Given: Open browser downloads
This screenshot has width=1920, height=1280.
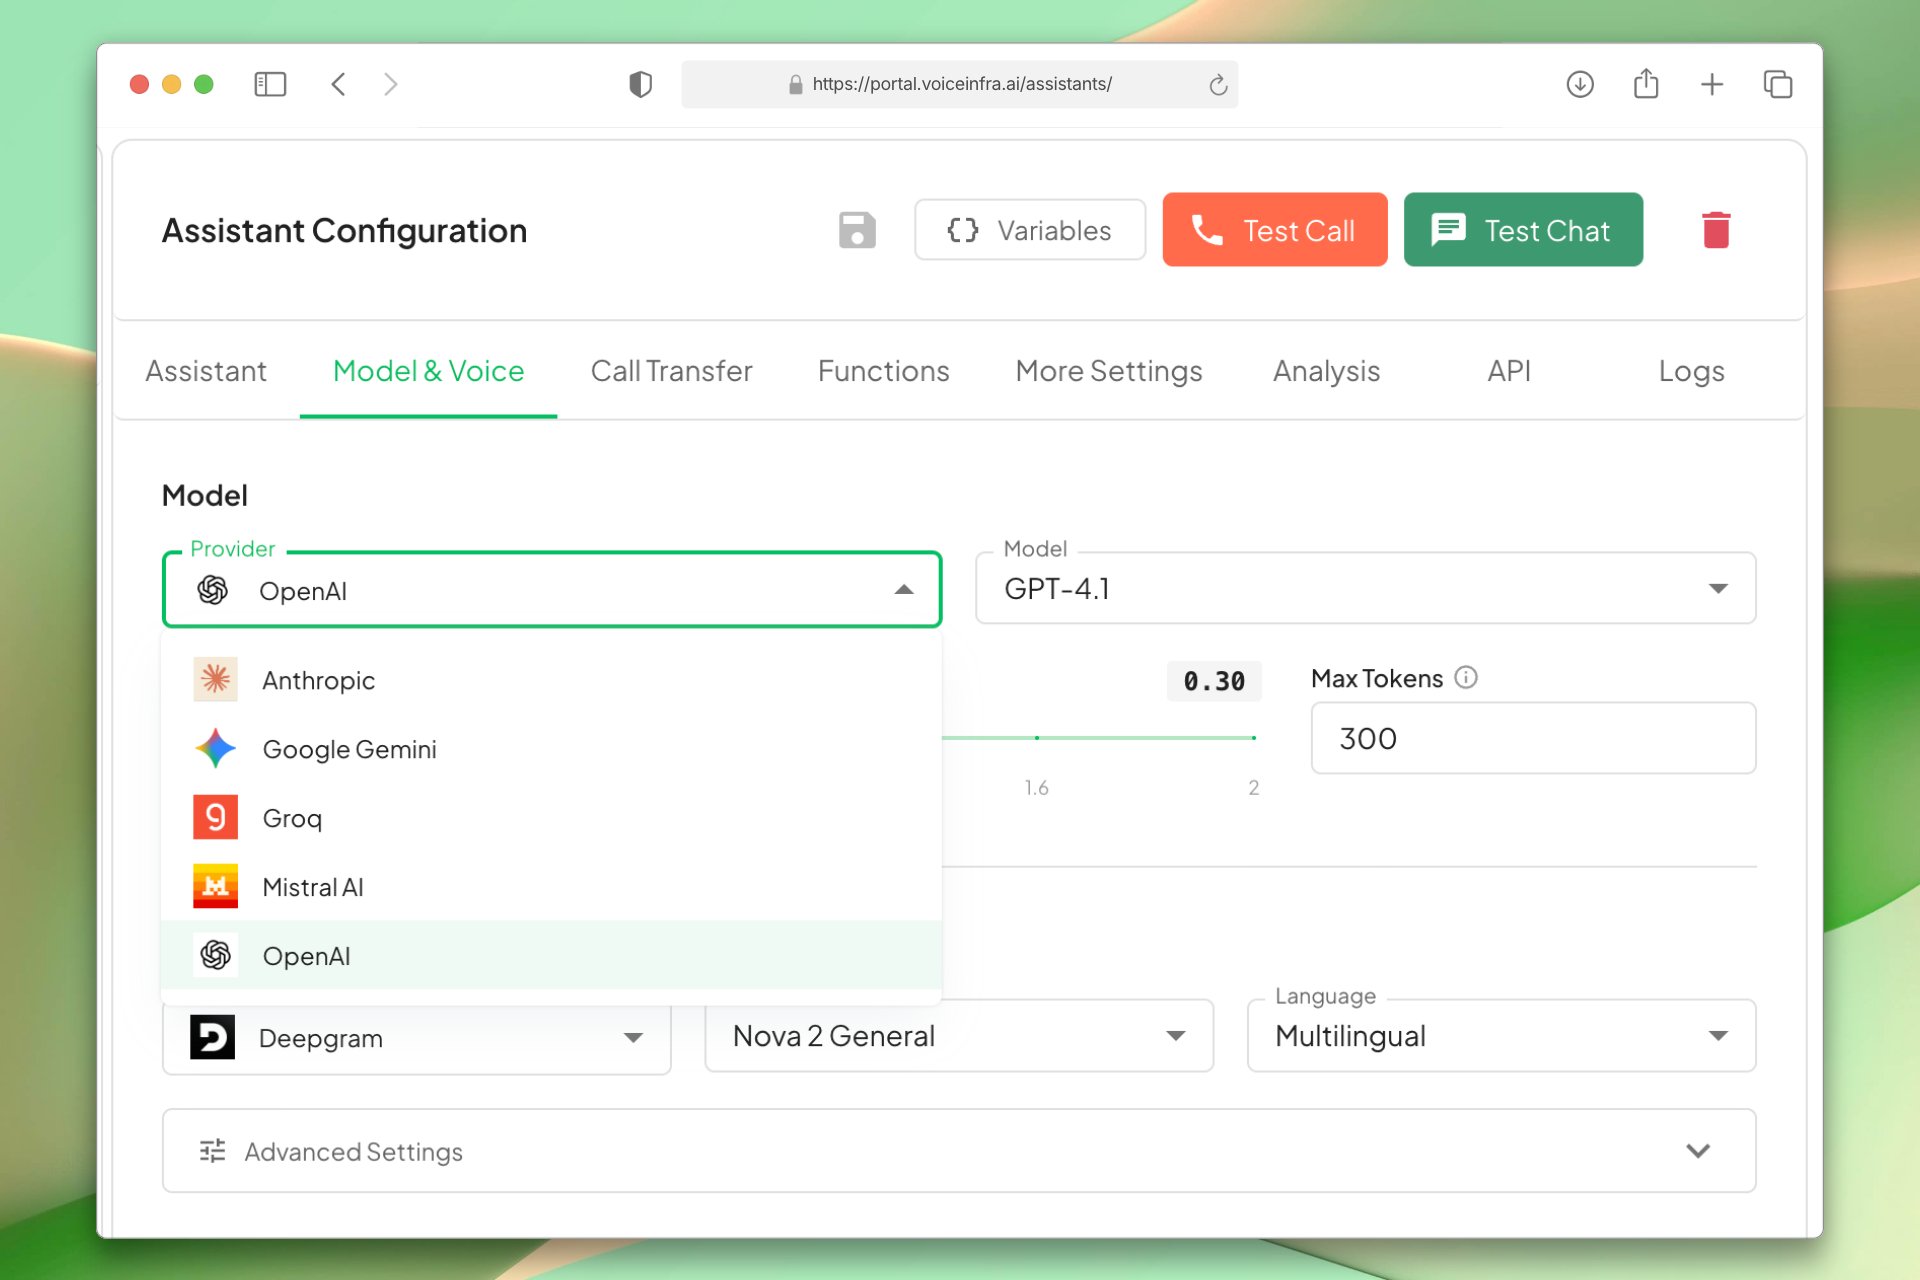Looking at the screenshot, I should (x=1580, y=84).
